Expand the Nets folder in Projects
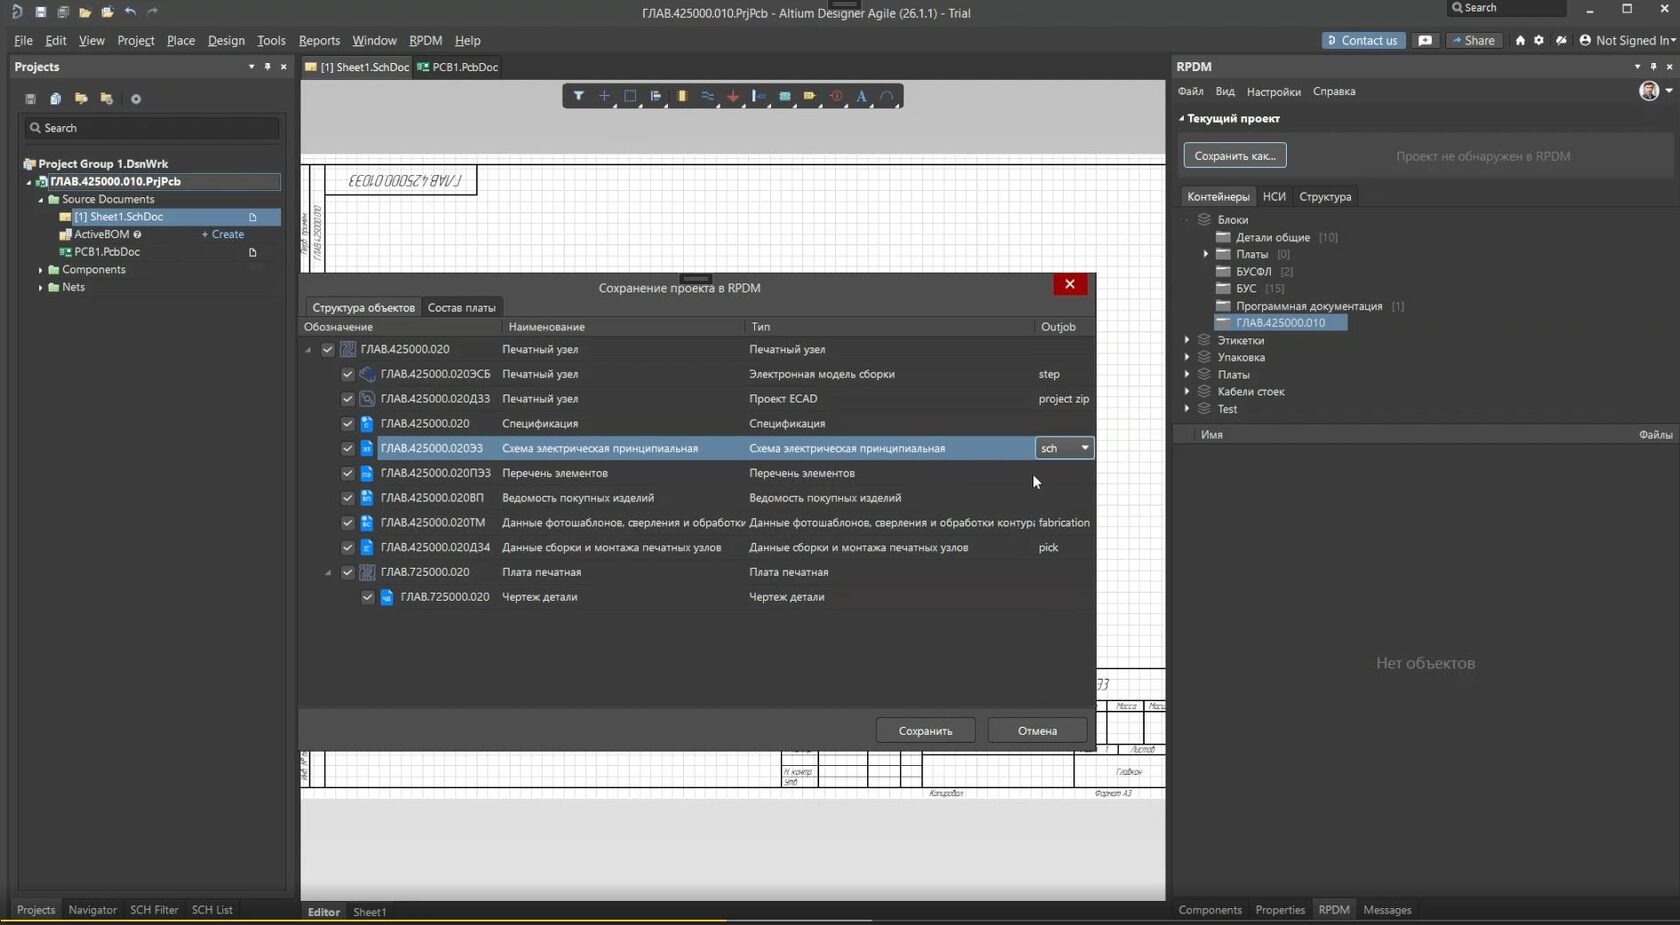Screen dimensions: 1680x925 tap(41, 287)
